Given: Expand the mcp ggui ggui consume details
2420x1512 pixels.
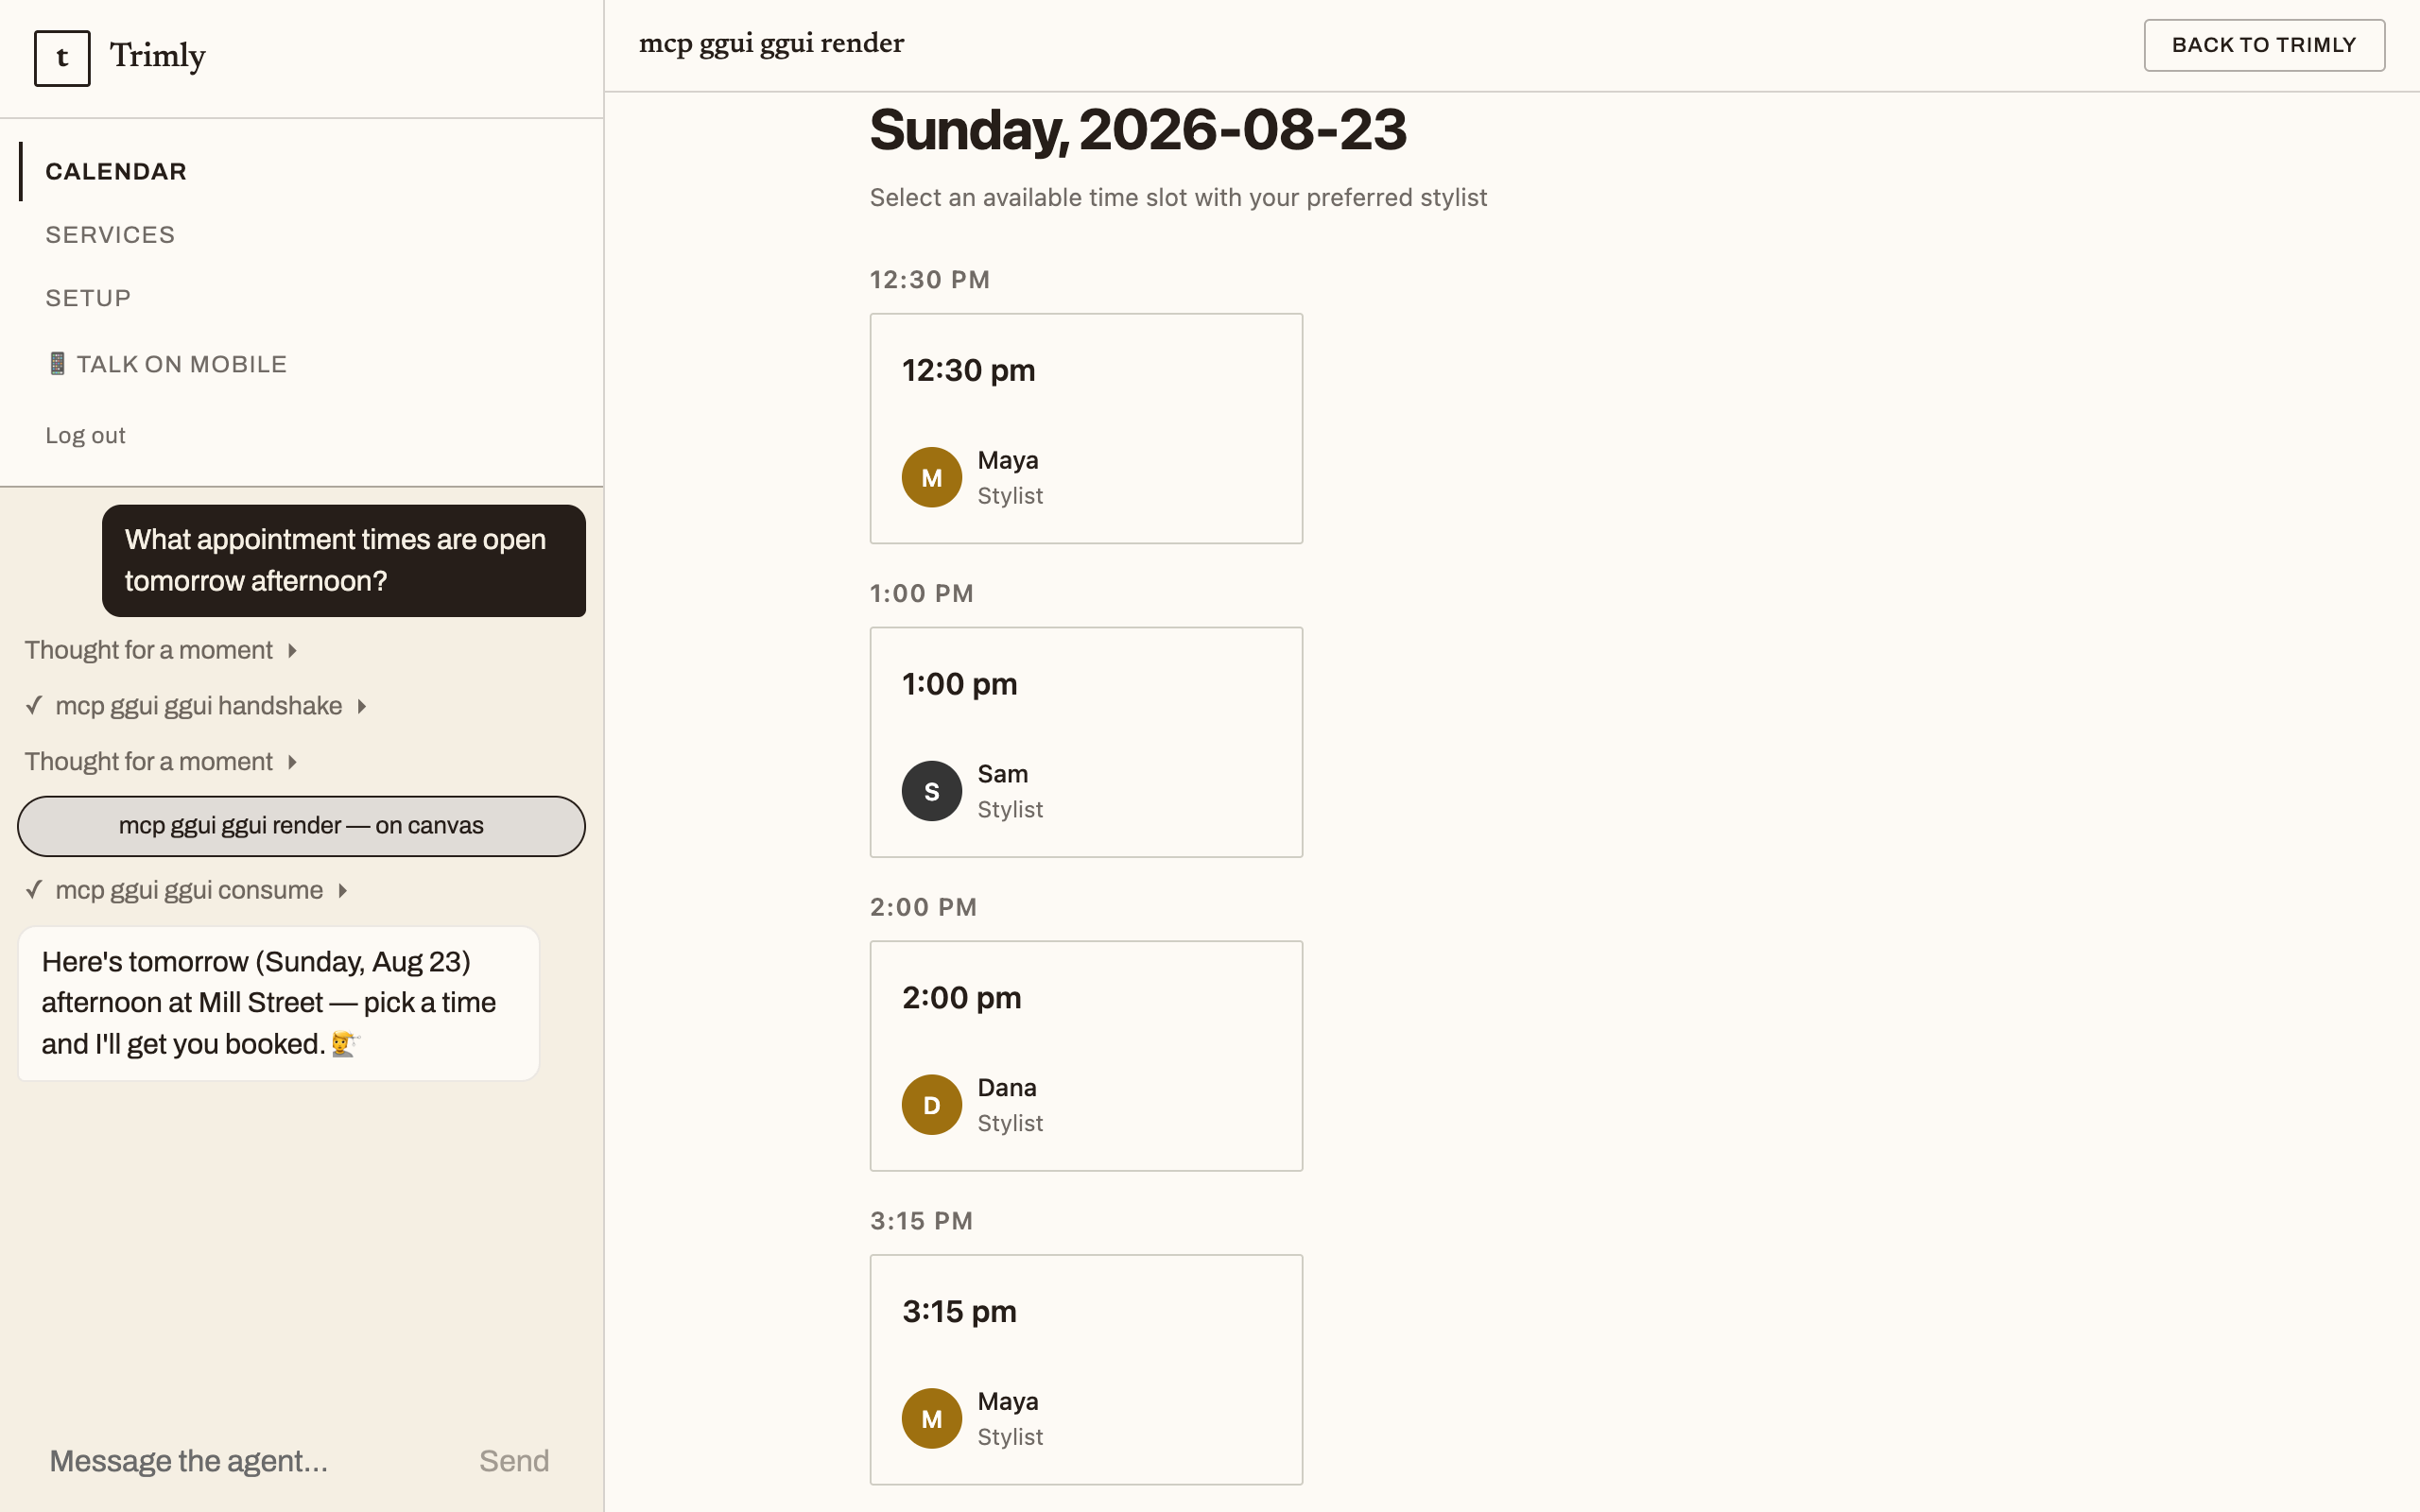Looking at the screenshot, I should coord(201,890).
